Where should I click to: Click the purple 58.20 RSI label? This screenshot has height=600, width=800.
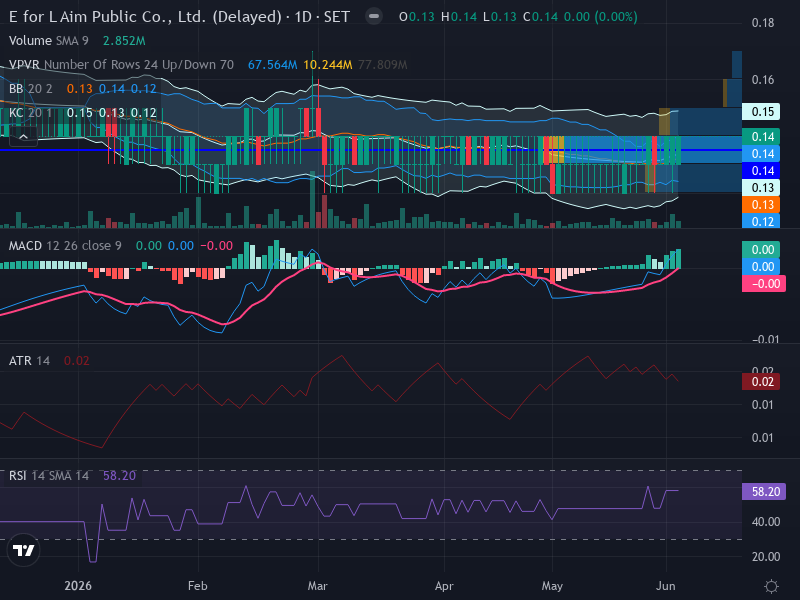click(764, 492)
